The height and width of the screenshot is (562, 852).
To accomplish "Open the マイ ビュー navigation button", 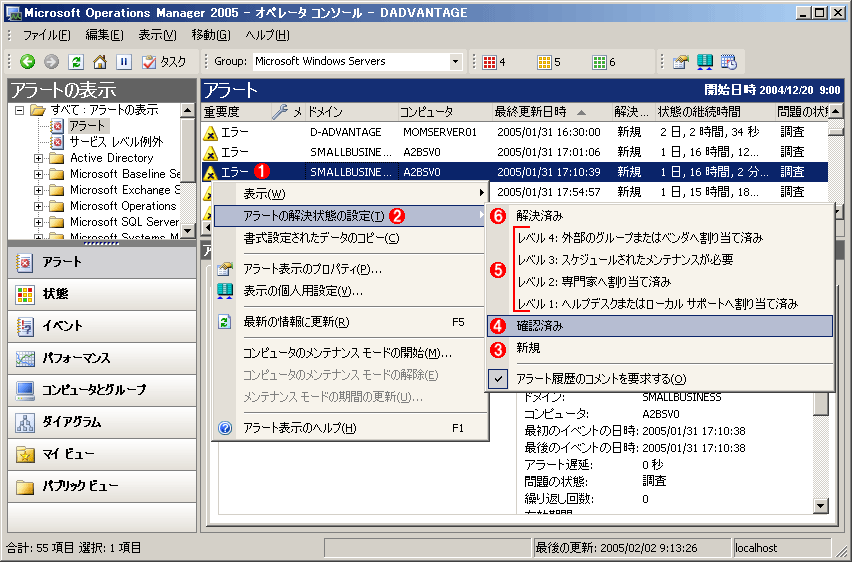I will click(x=102, y=454).
